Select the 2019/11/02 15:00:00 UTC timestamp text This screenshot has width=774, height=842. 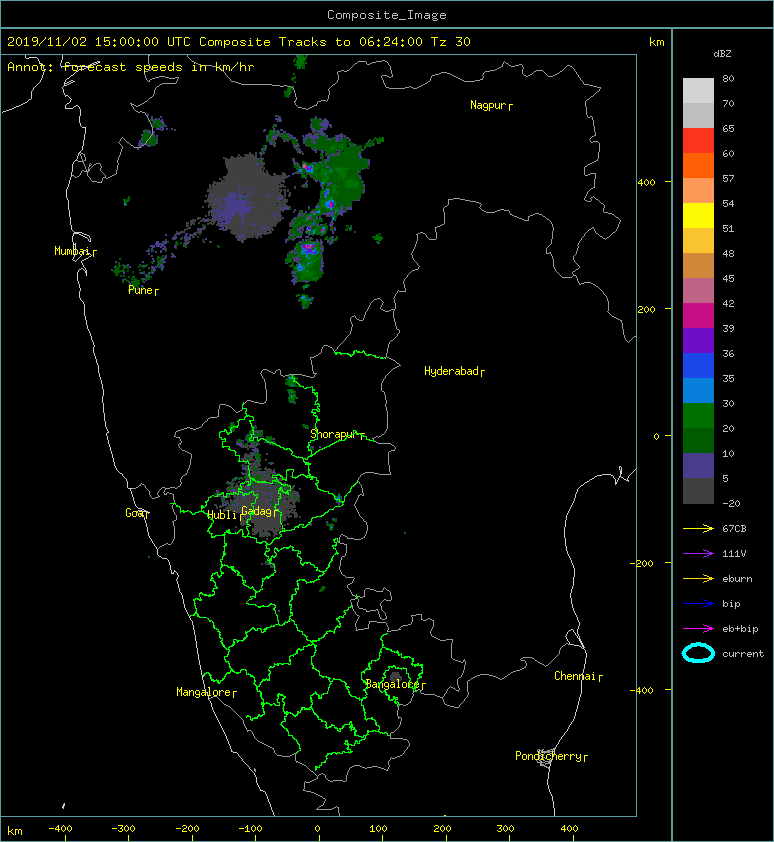[99, 42]
